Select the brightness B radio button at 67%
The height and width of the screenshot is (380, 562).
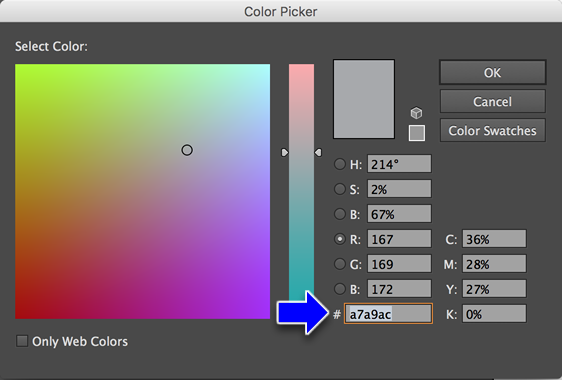coord(339,214)
